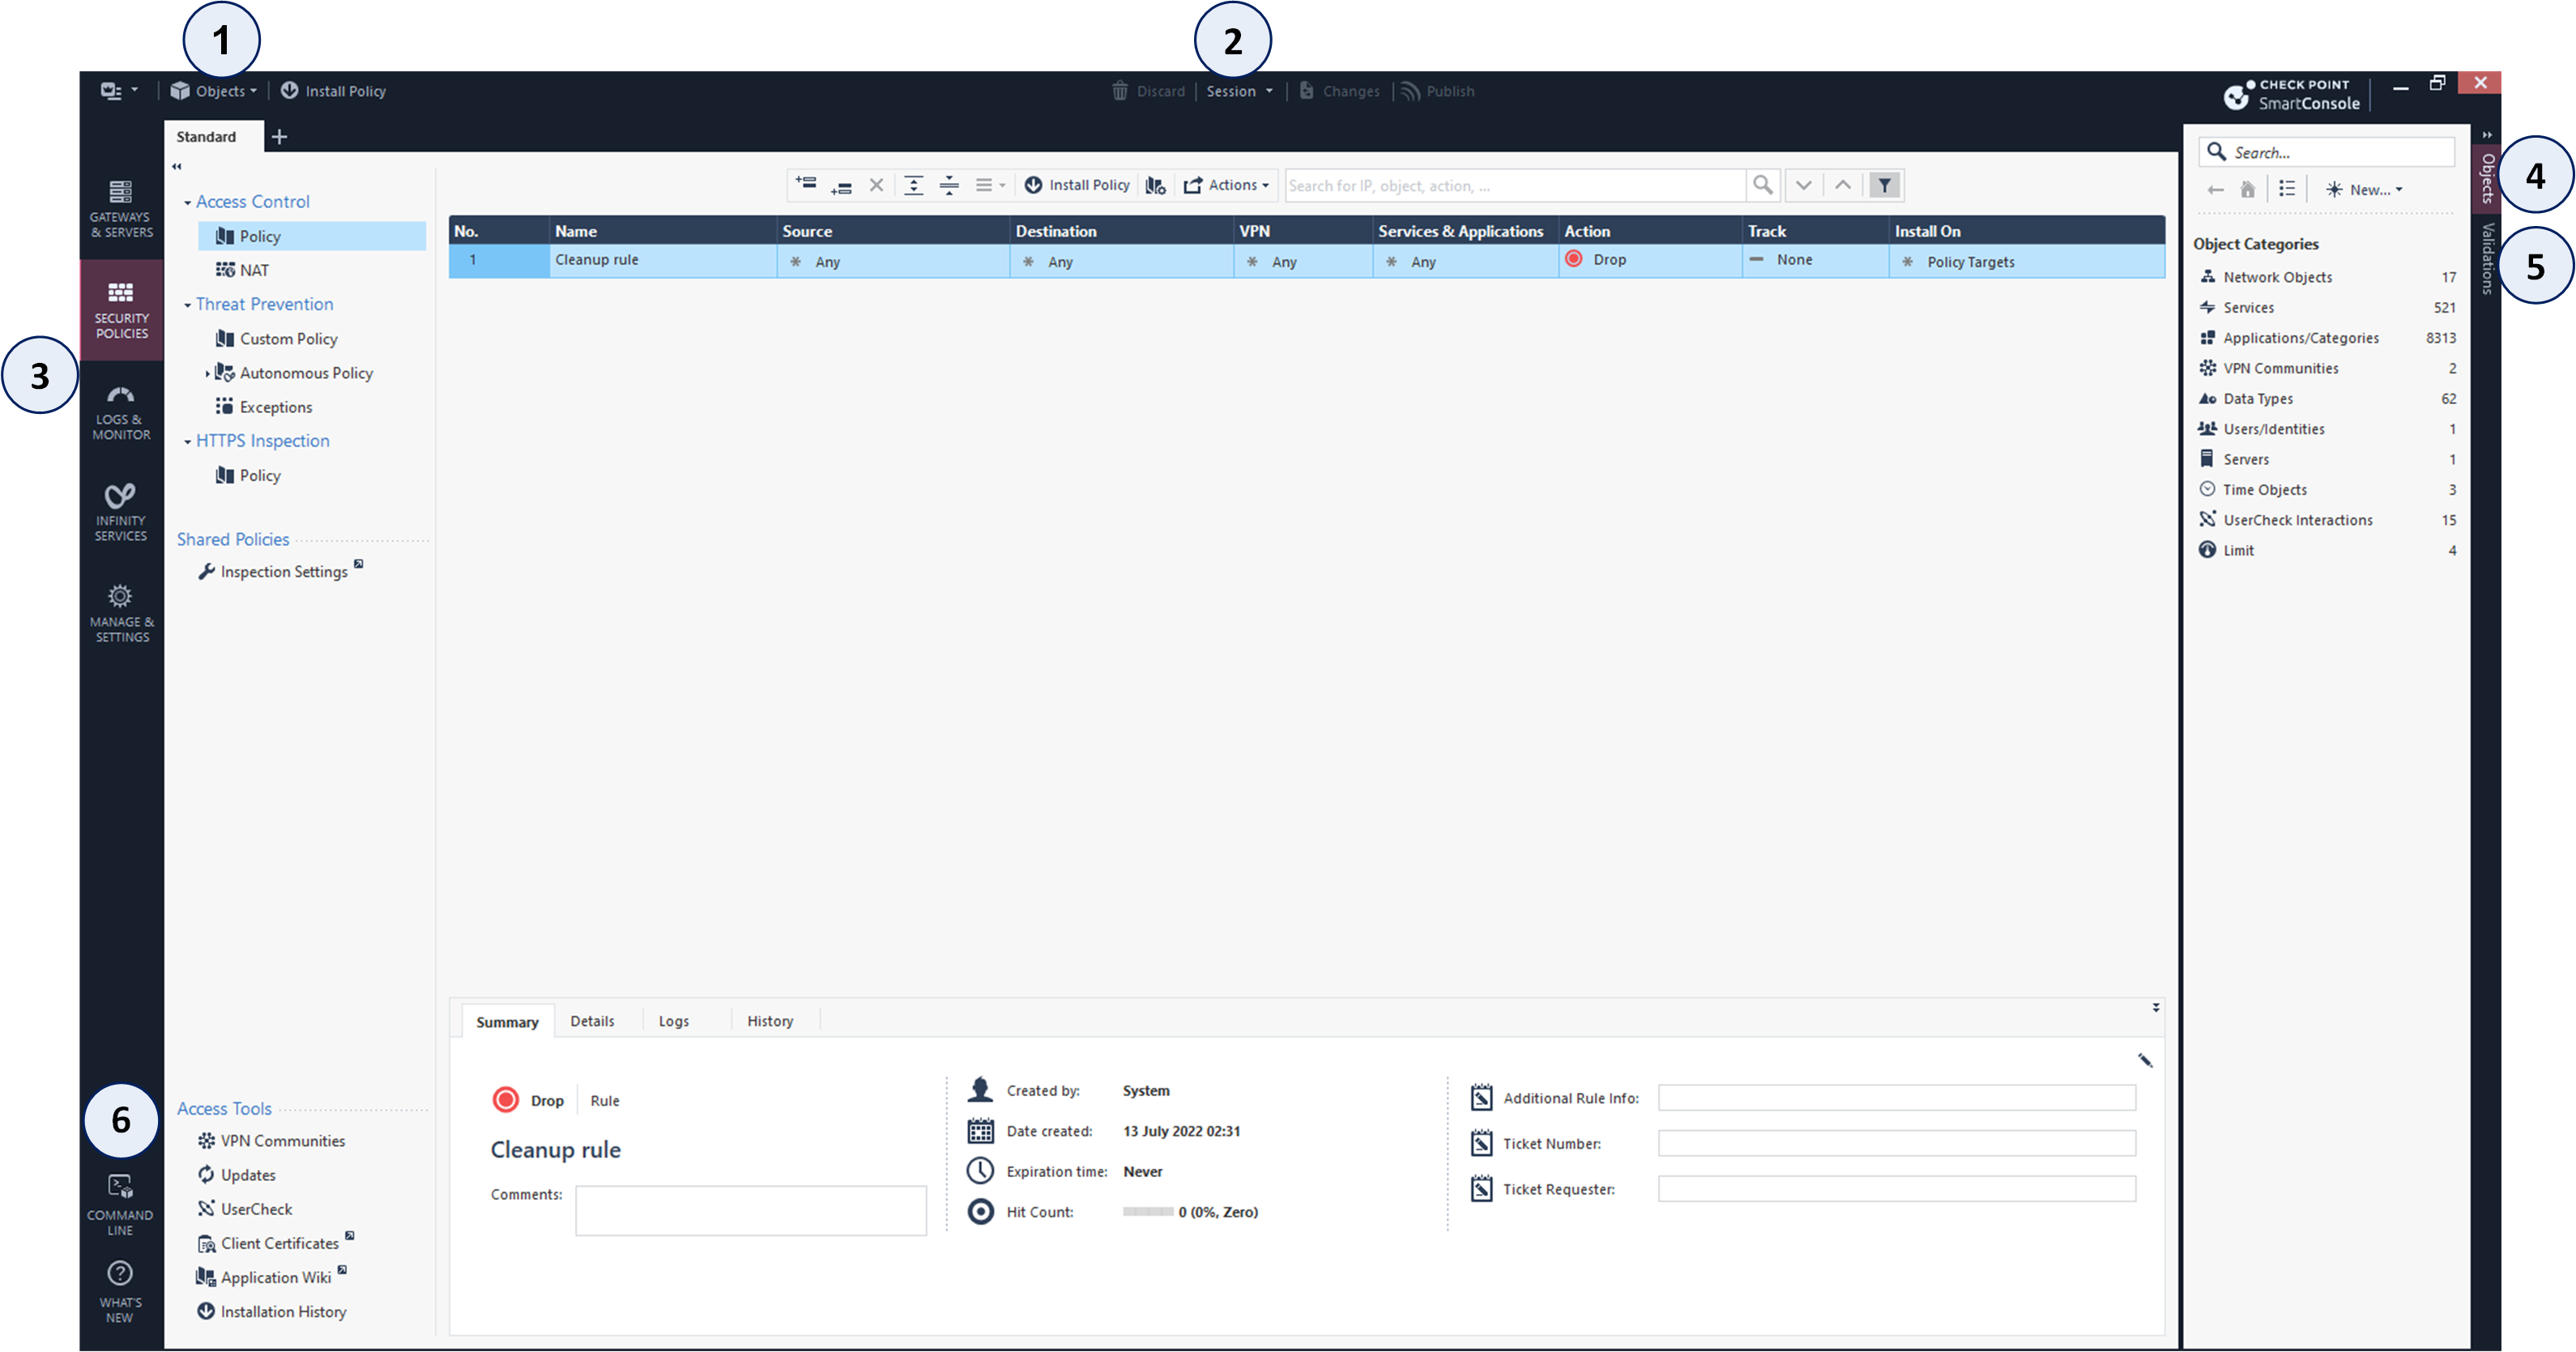Click delete rule X icon
2576x1352 pixels.
876,185
